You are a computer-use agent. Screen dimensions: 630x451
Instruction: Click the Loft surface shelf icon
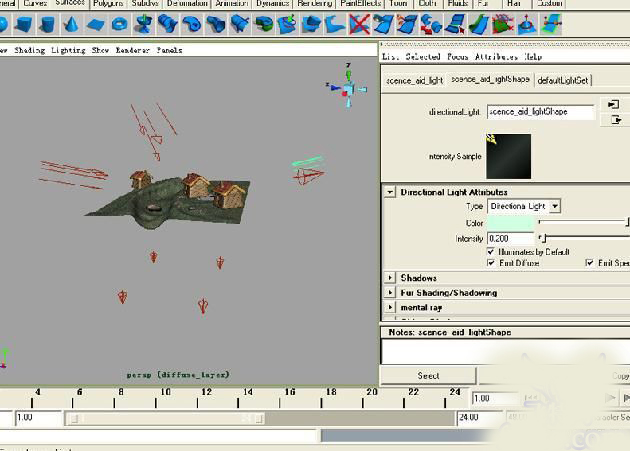point(168,24)
